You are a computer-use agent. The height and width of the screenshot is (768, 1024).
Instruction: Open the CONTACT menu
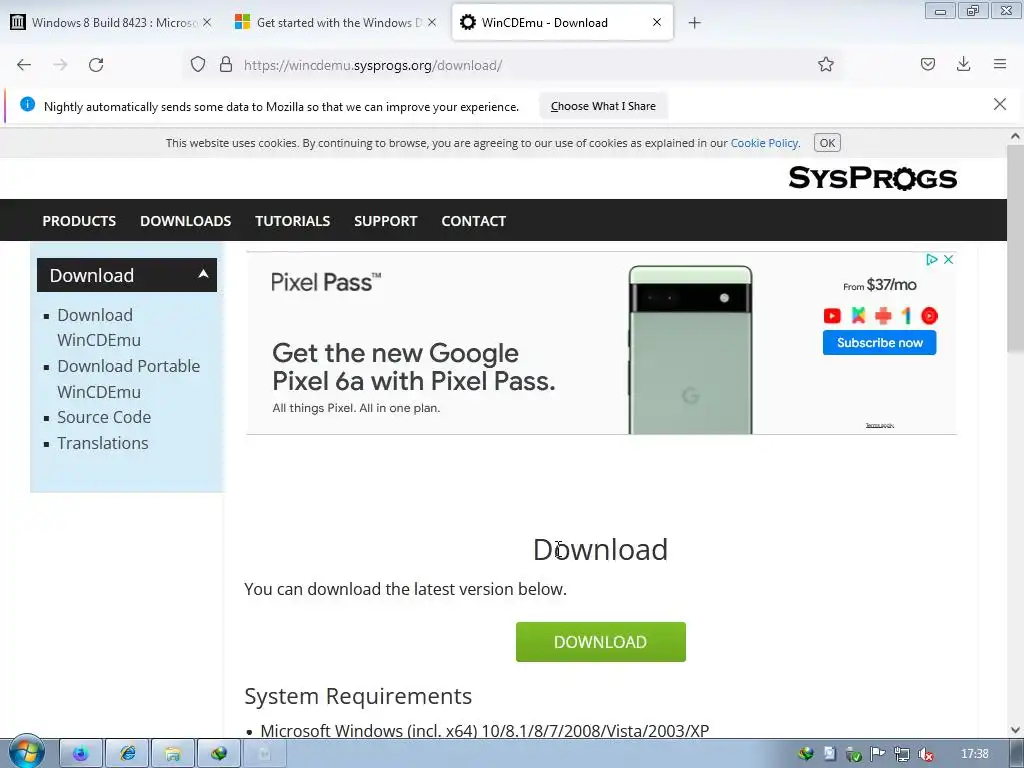(x=473, y=221)
